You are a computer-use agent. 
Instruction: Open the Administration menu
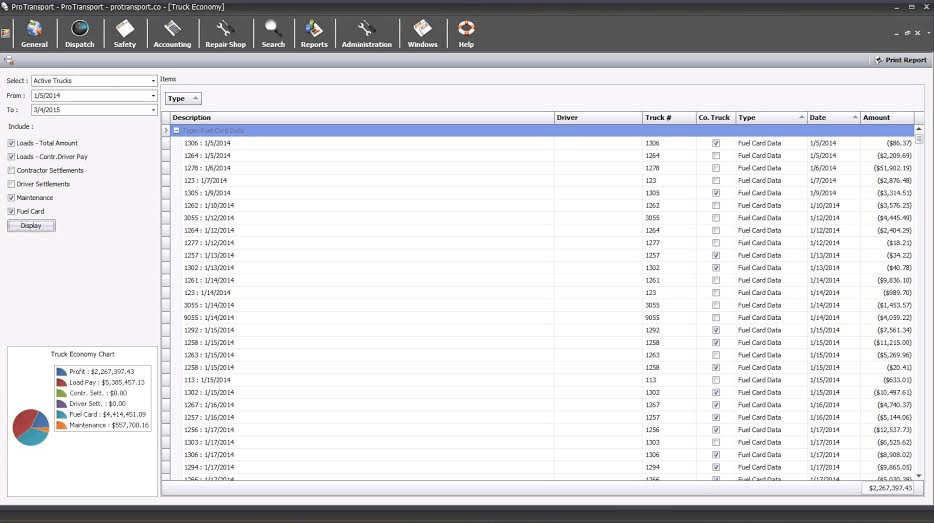[366, 33]
